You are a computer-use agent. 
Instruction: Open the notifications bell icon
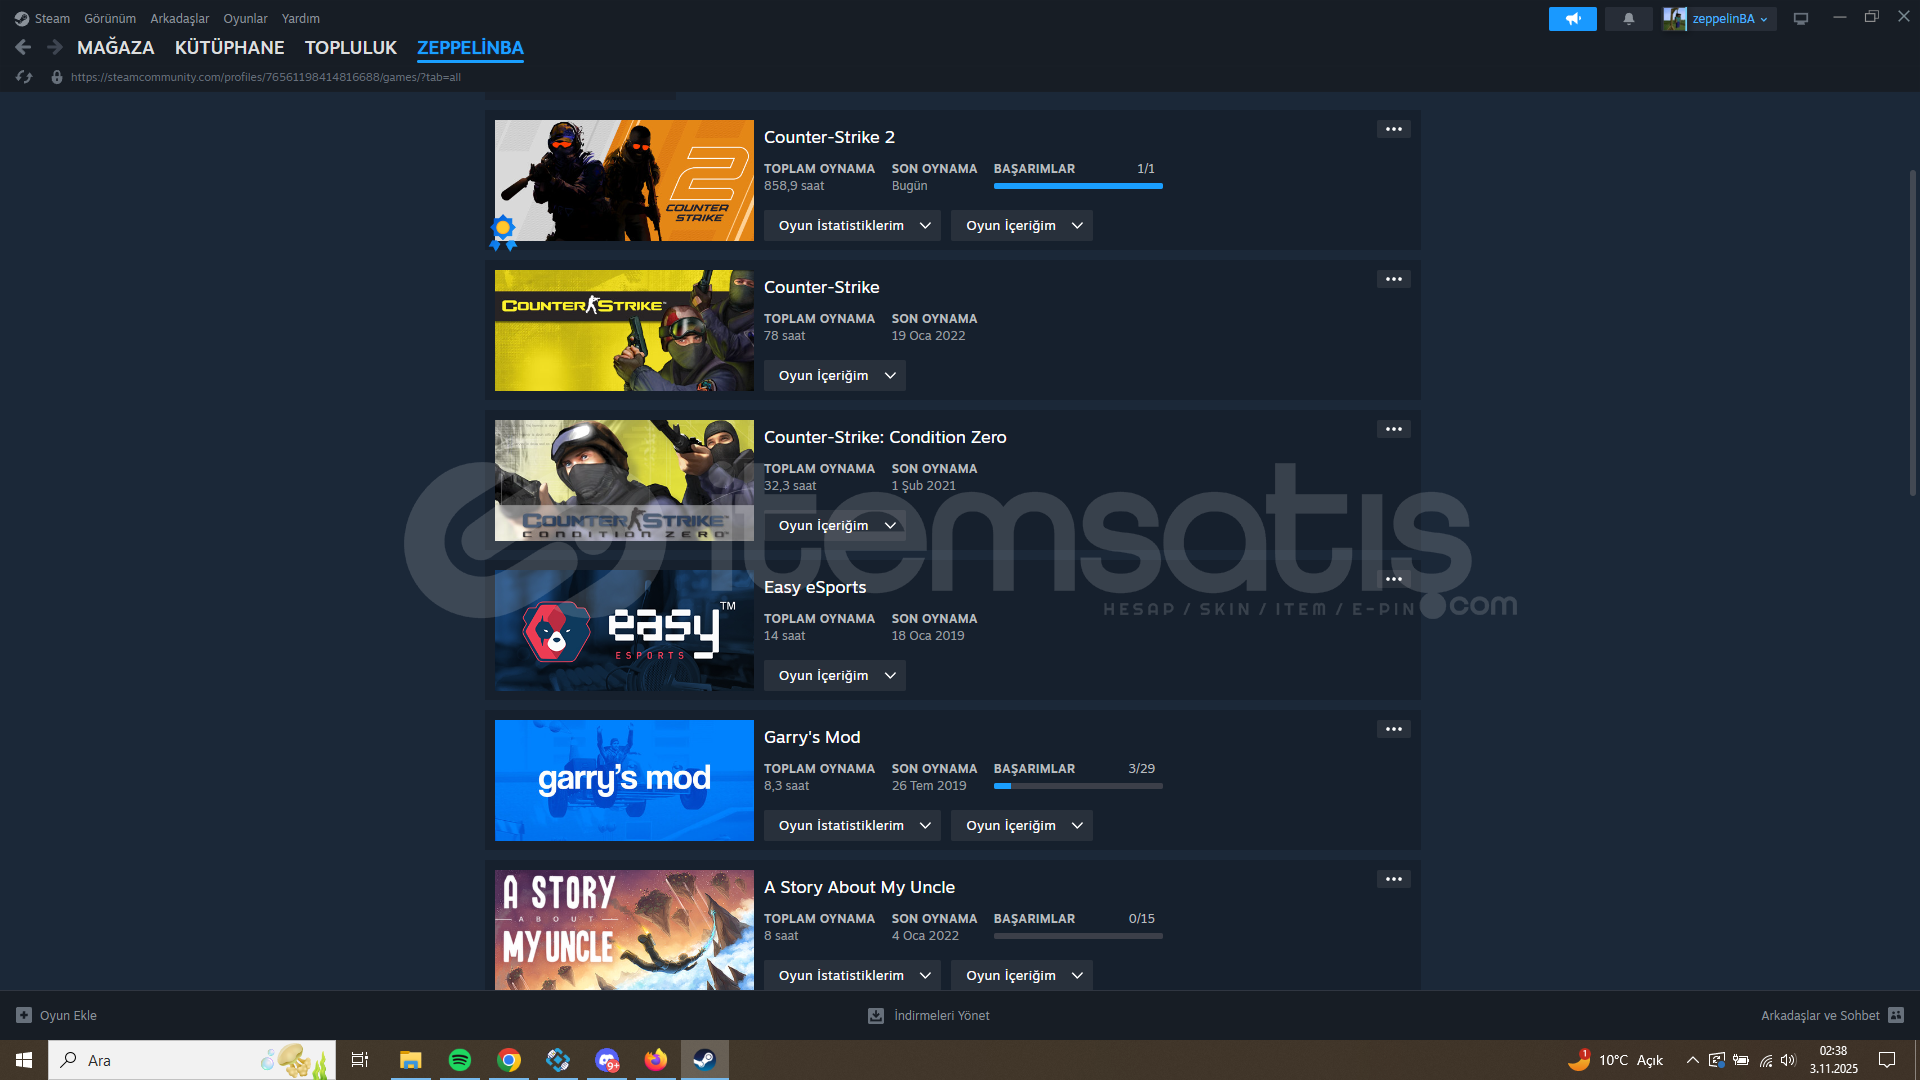[x=1628, y=19]
